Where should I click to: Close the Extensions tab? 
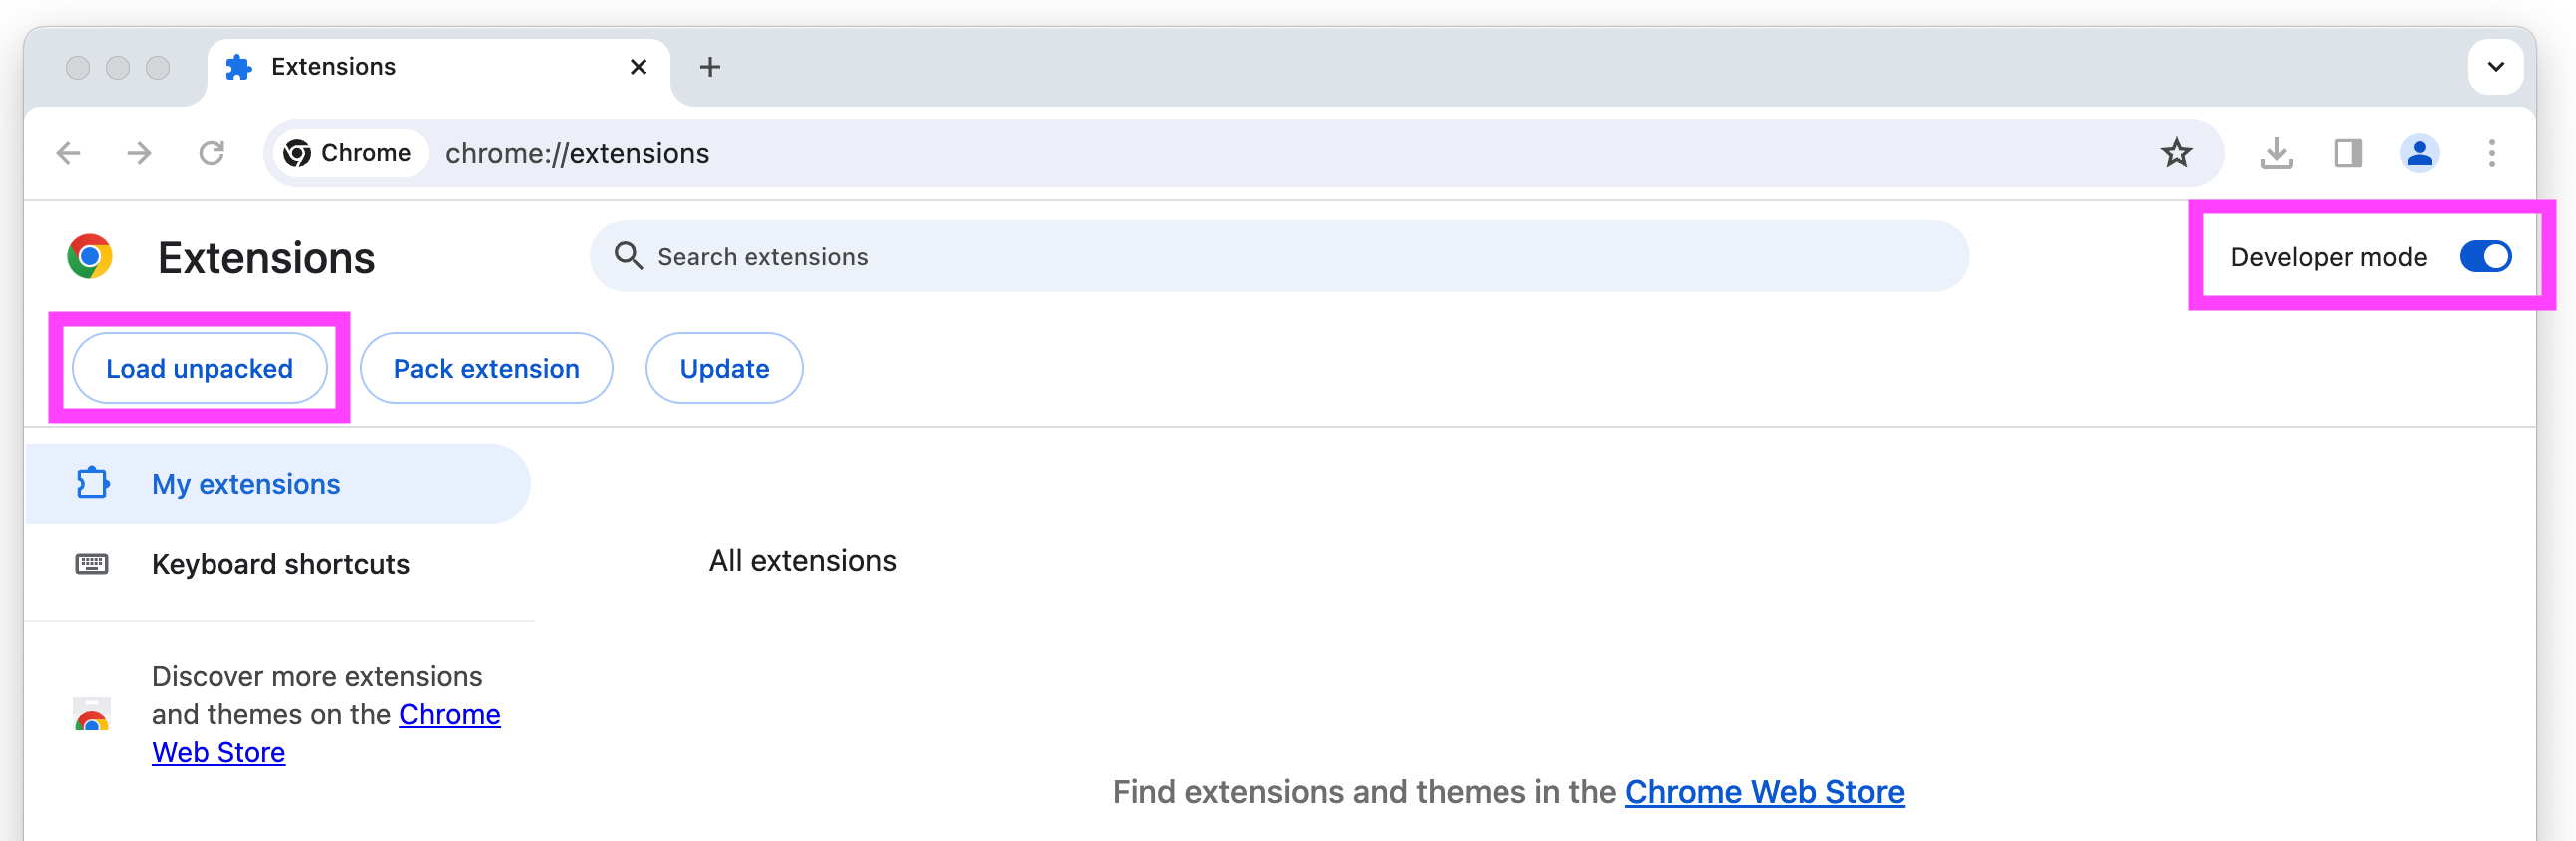pos(638,67)
